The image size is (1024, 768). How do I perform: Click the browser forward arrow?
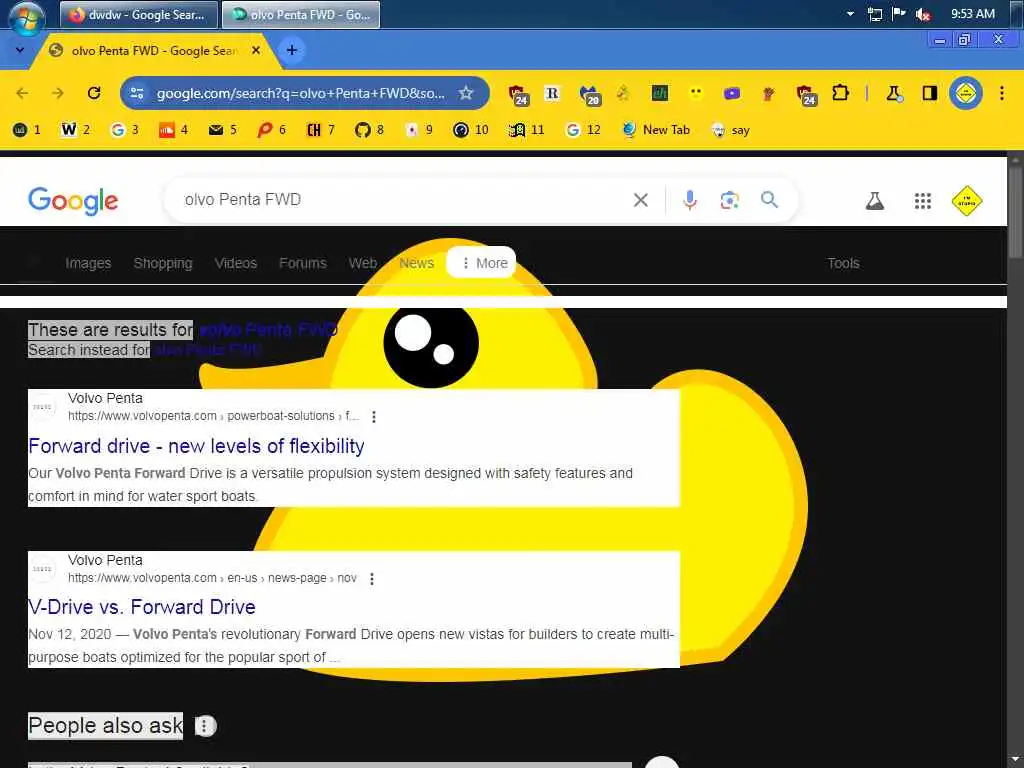(58, 93)
